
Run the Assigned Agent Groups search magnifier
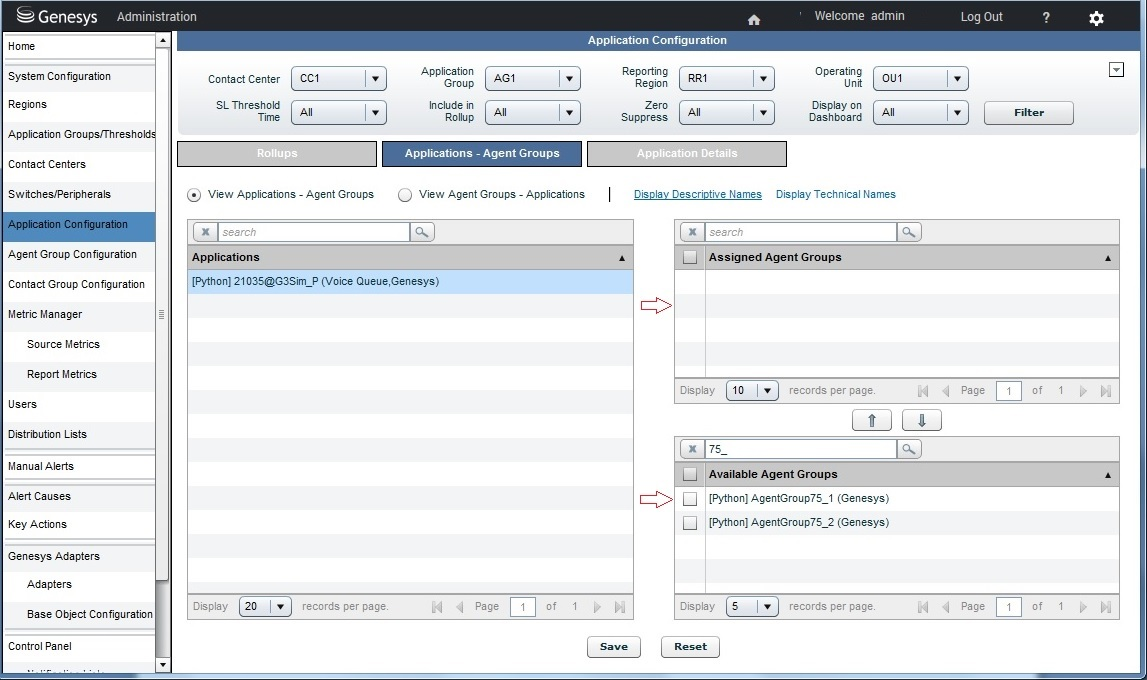tap(909, 232)
